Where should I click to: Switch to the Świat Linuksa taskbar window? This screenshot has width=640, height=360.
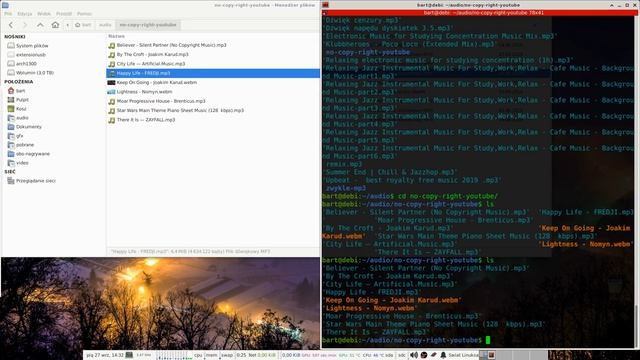(463, 355)
